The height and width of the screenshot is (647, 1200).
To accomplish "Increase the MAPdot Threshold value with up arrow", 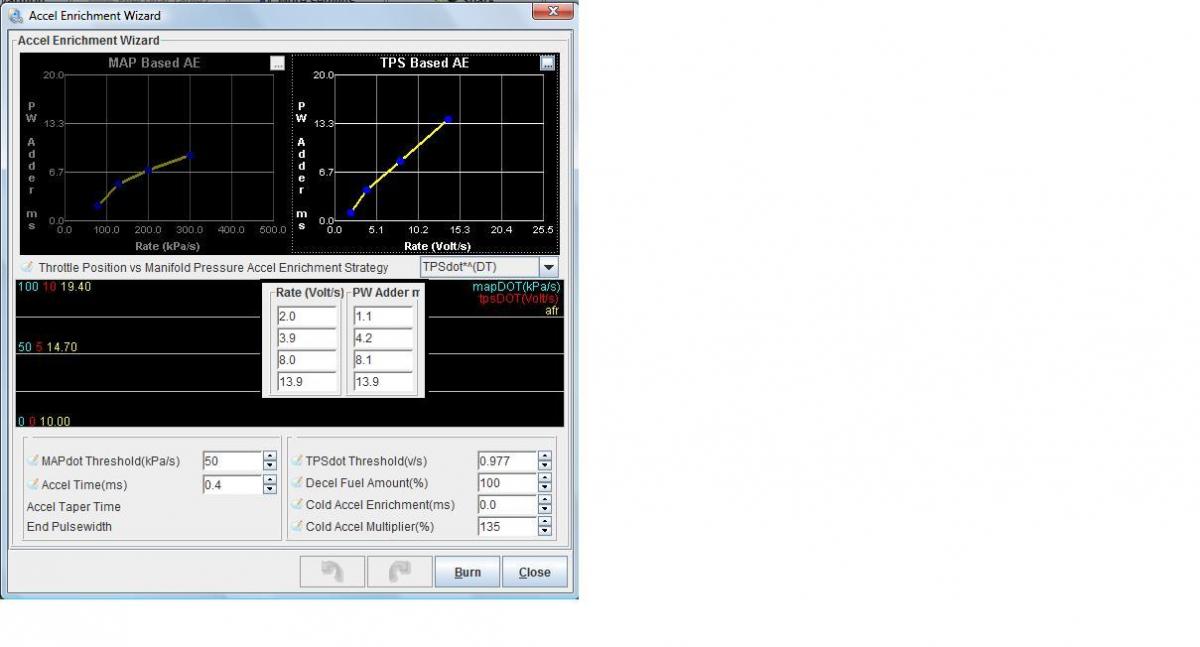I will pyautogui.click(x=269, y=456).
